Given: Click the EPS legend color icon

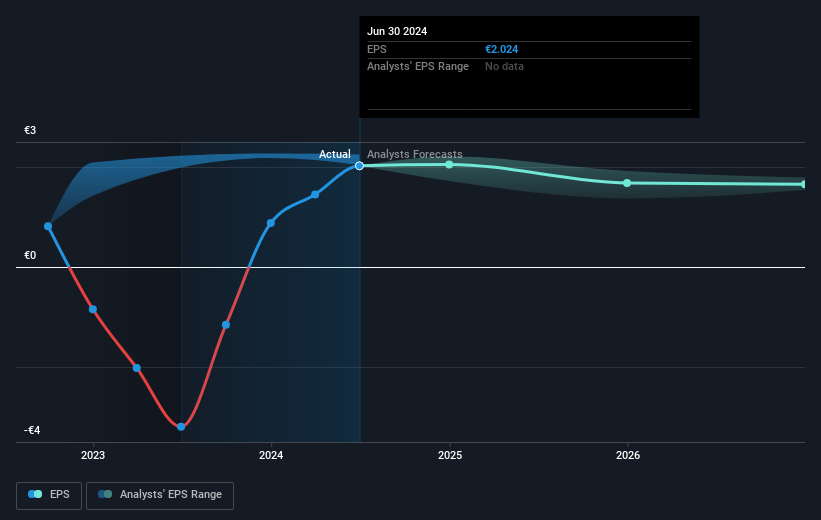Looking at the screenshot, I should [x=35, y=494].
